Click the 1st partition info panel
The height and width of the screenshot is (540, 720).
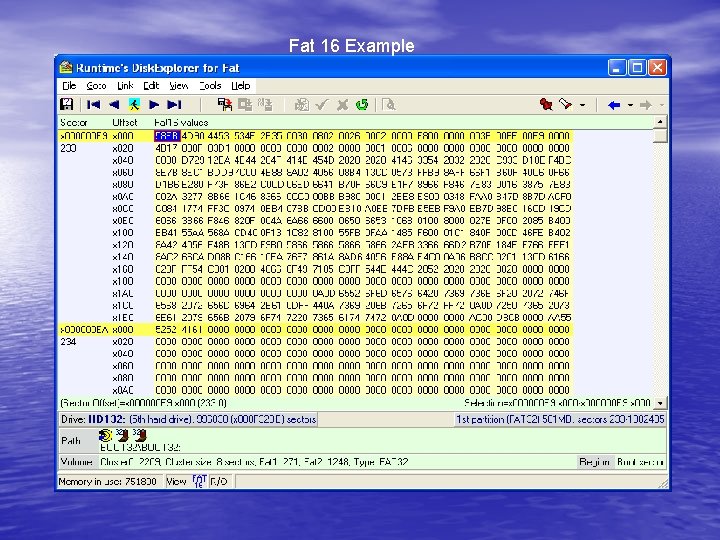[x=560, y=419]
